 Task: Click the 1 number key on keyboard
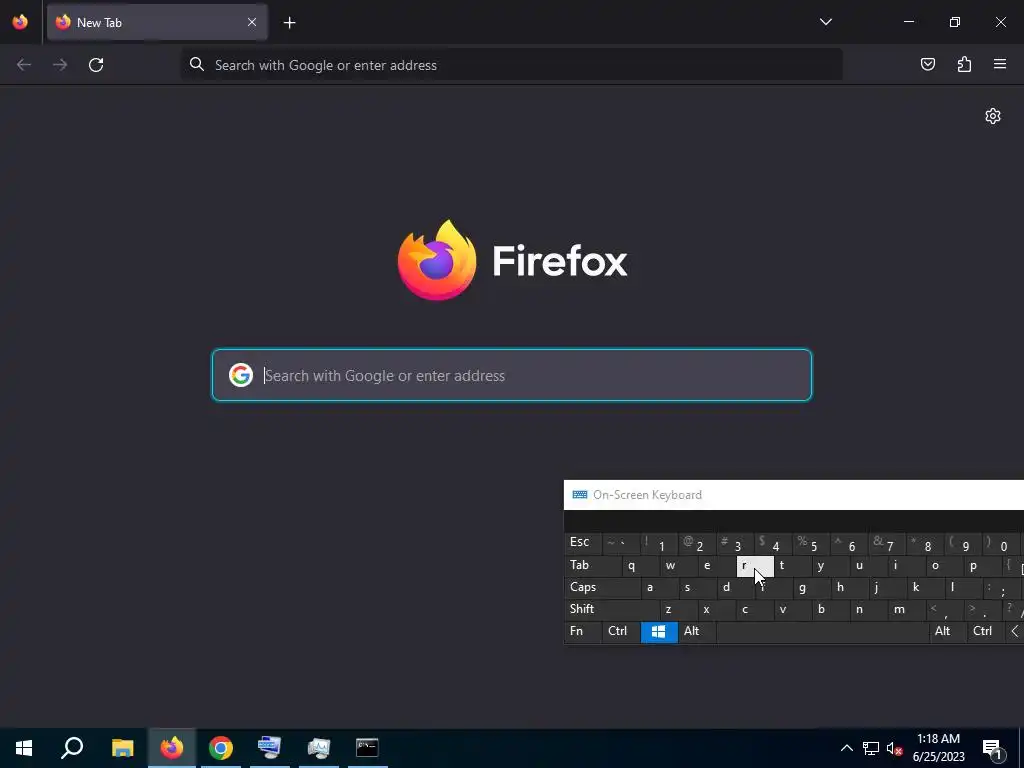click(x=659, y=543)
